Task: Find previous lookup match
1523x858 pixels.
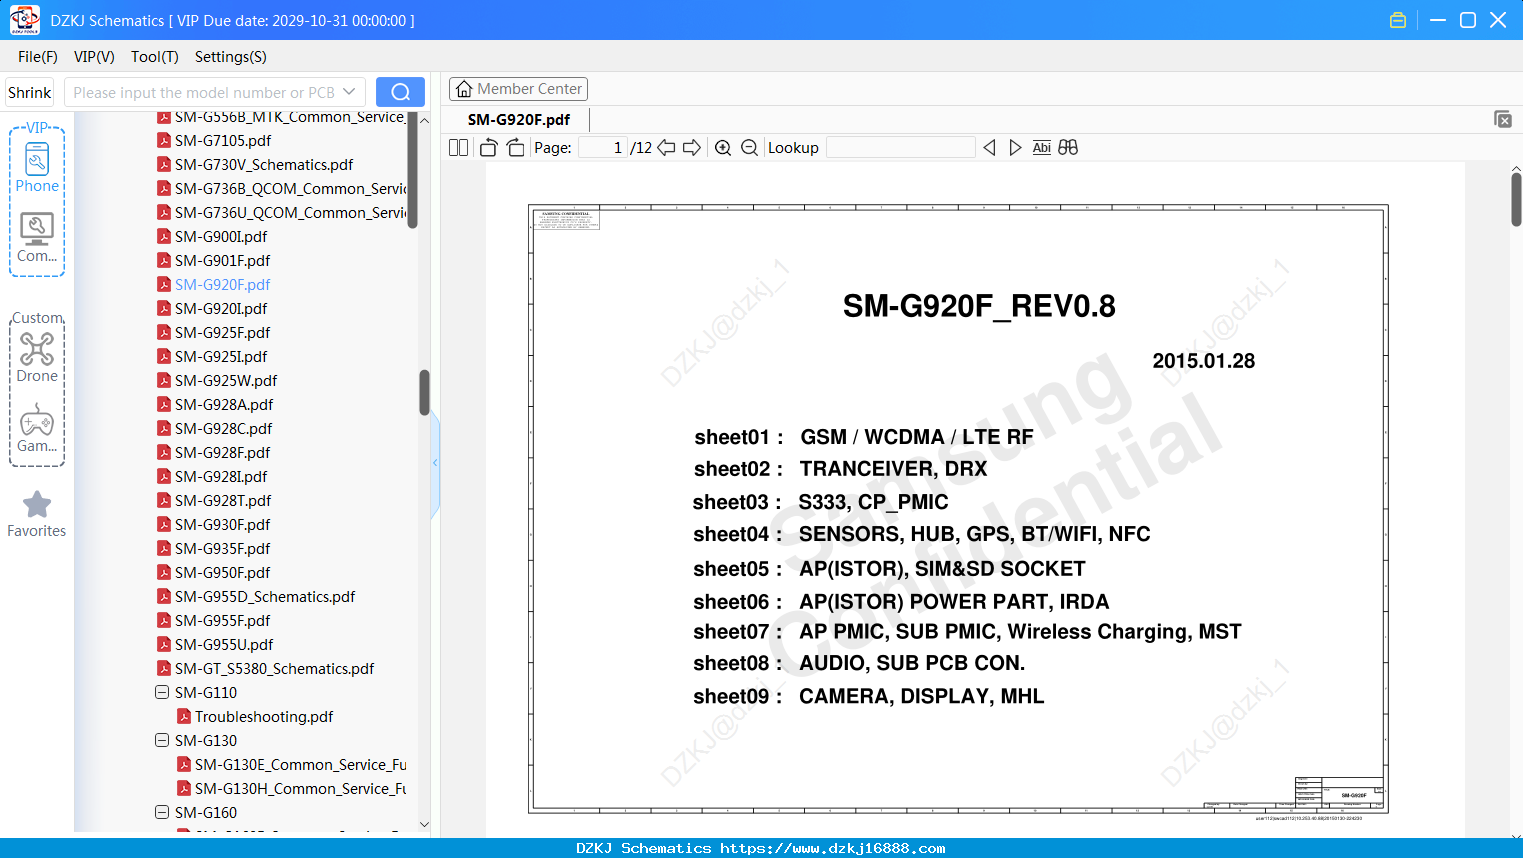Action: pyautogui.click(x=989, y=148)
